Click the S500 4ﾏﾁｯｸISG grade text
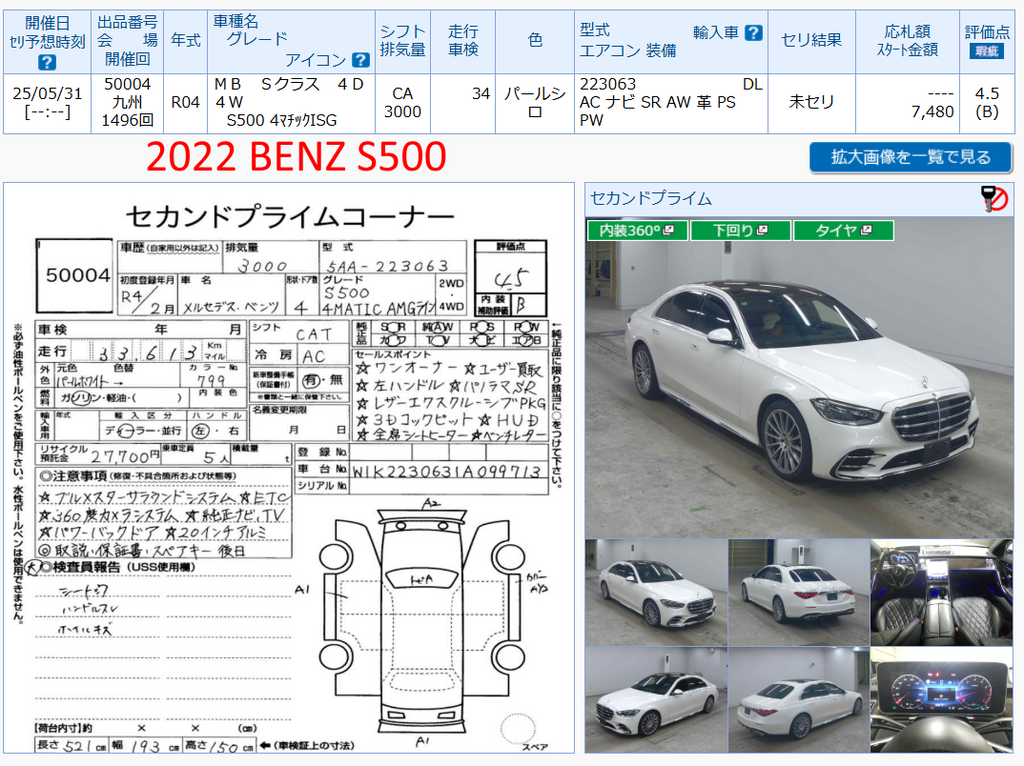Image resolution: width=1024 pixels, height=766 pixels. [x=281, y=121]
